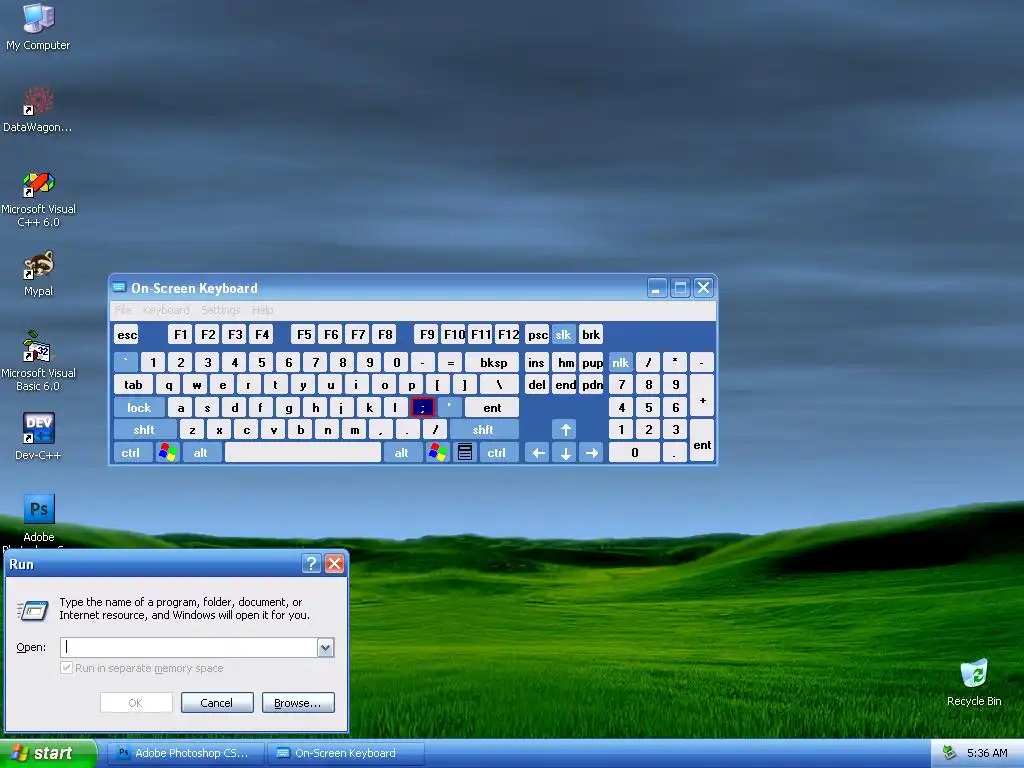This screenshot has width=1024, height=768.
Task: Click the main ent key
Action: 492,408
